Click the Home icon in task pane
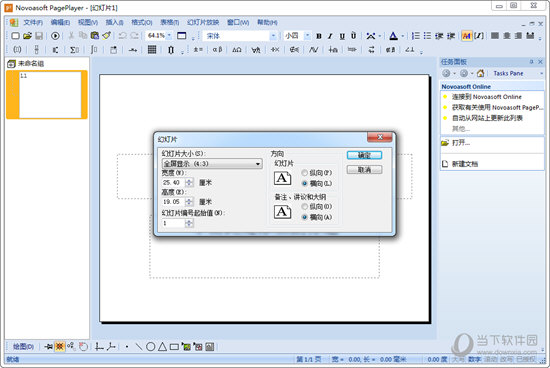The image size is (550, 368). coord(481,73)
